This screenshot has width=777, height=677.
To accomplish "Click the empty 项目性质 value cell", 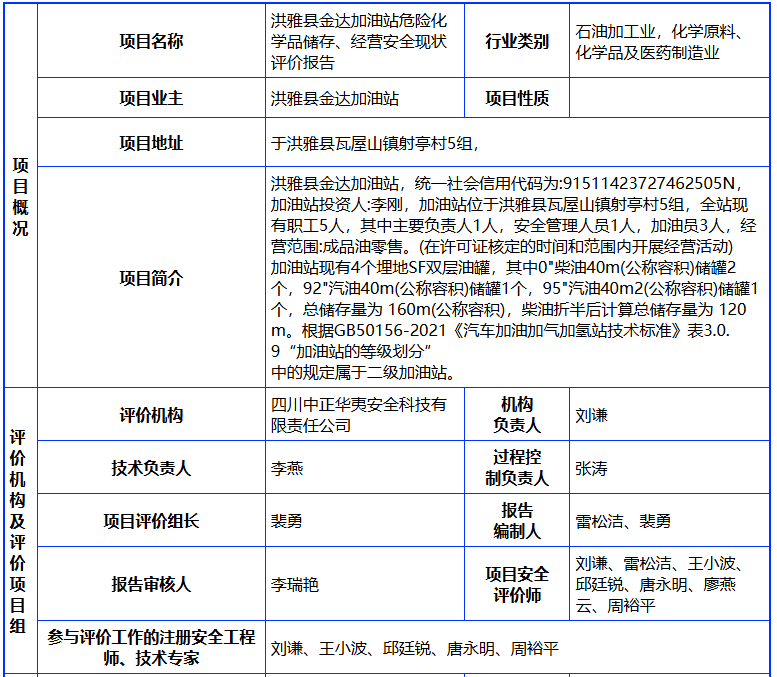I will 669,98.
